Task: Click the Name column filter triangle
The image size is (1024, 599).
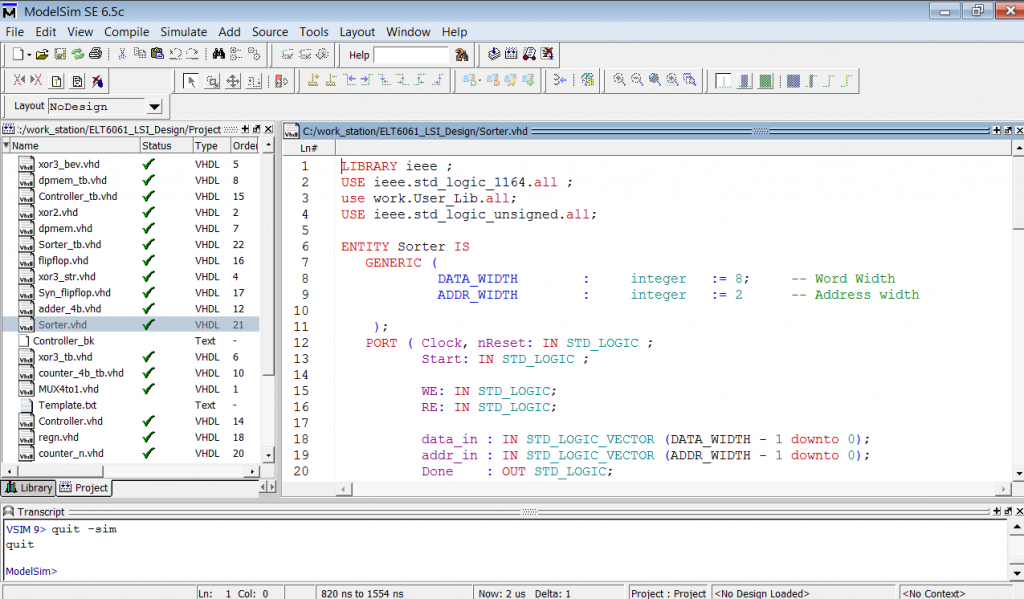Action: tap(7, 146)
